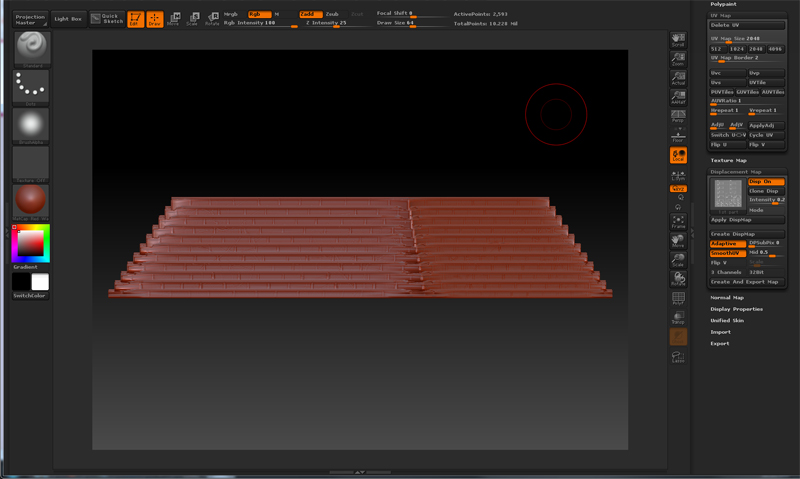Viewport: 800px width, 479px height.
Task: Toggle the Zadd mode
Action: pos(309,14)
